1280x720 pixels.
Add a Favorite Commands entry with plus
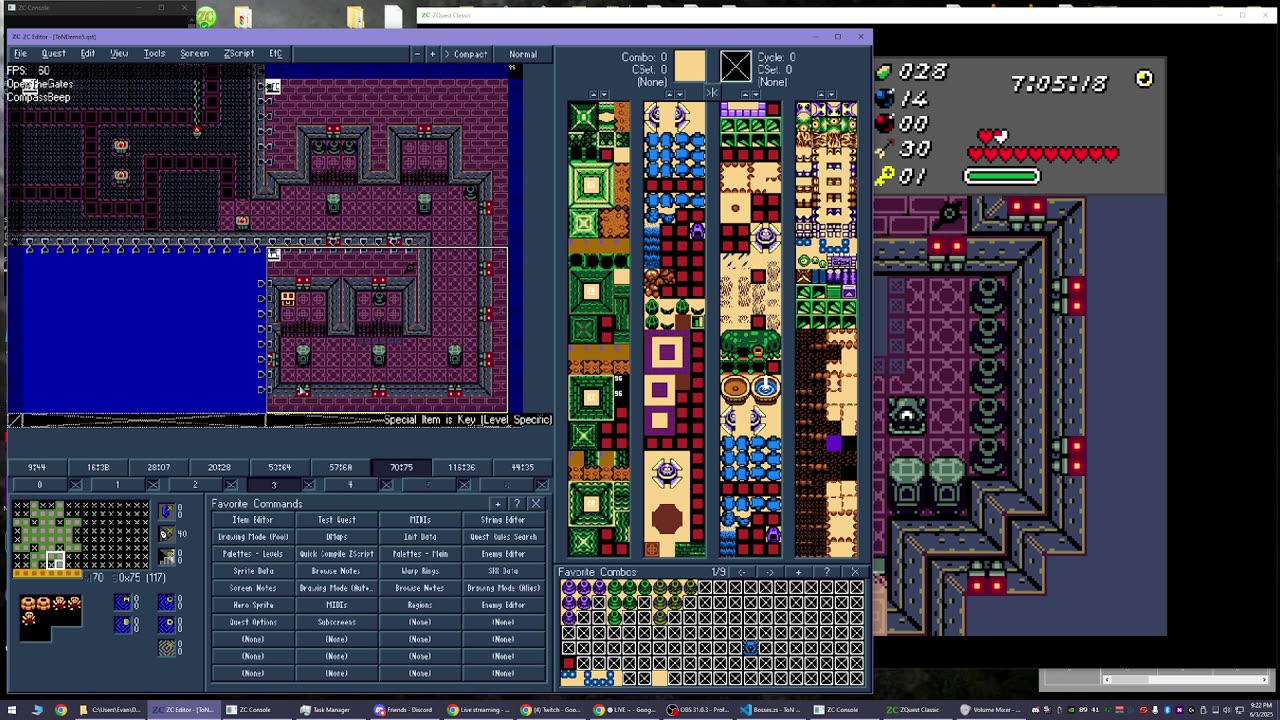pos(498,504)
